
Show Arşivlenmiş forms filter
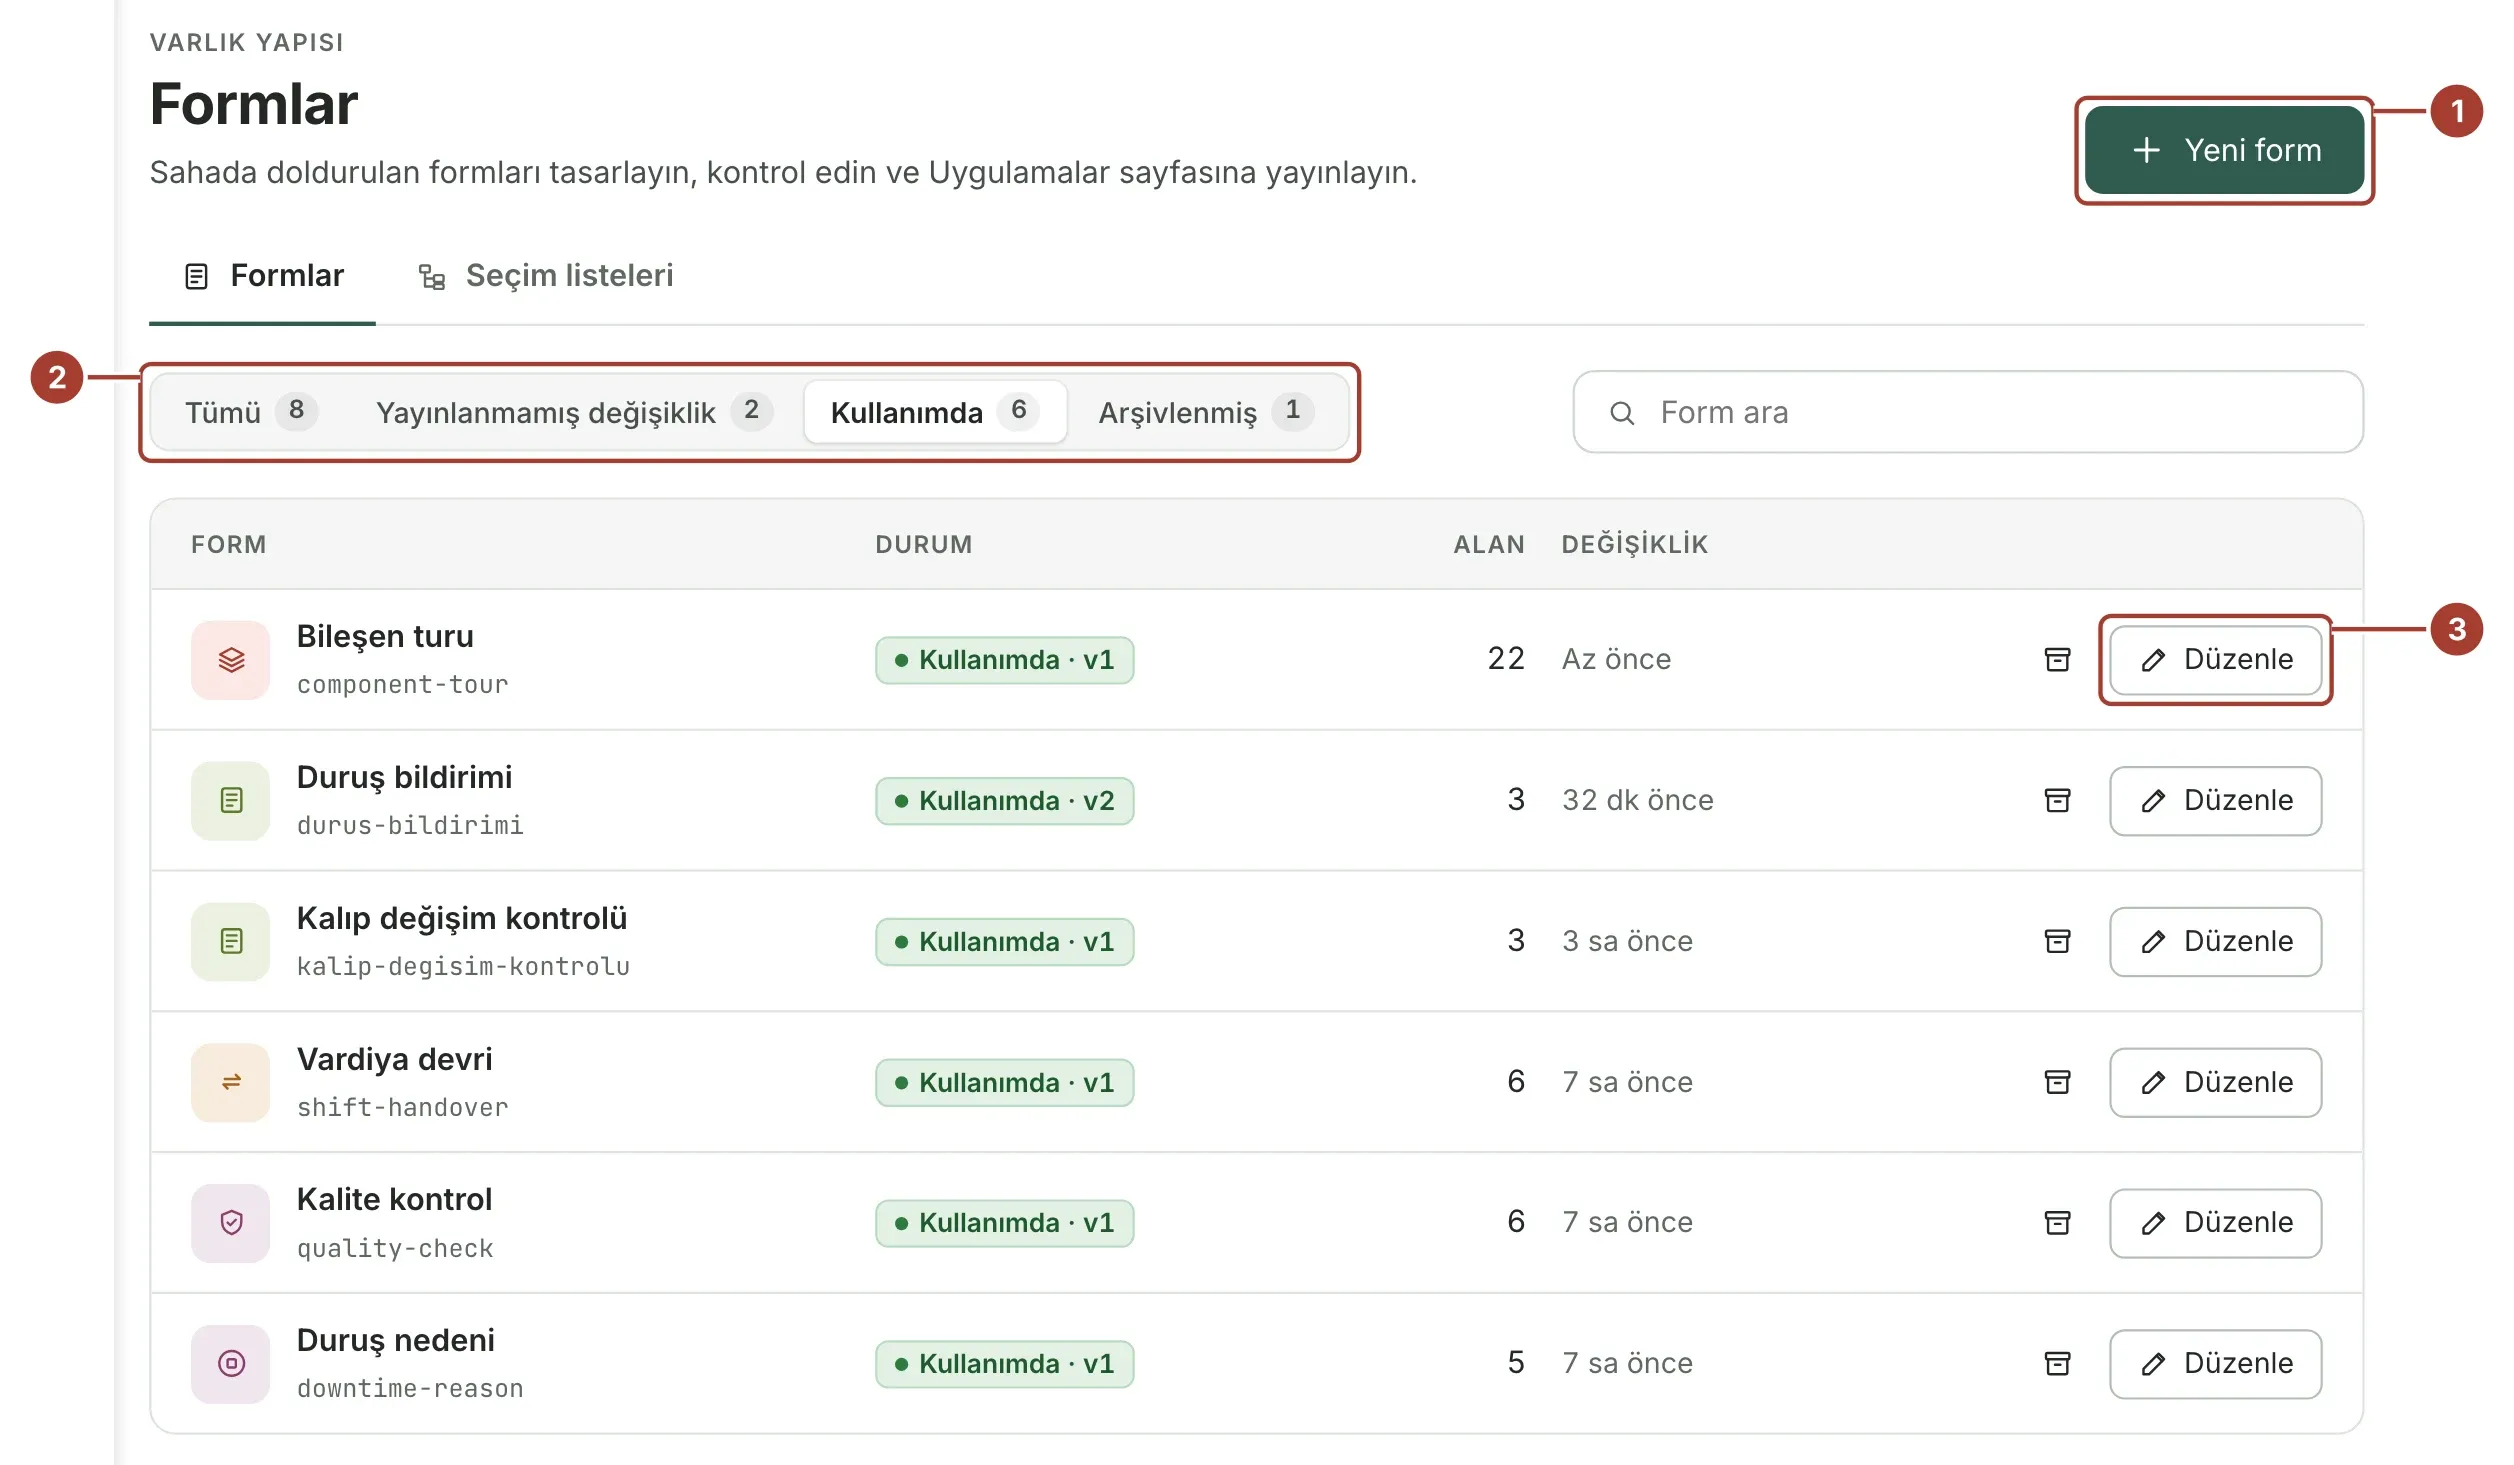pos(1206,412)
